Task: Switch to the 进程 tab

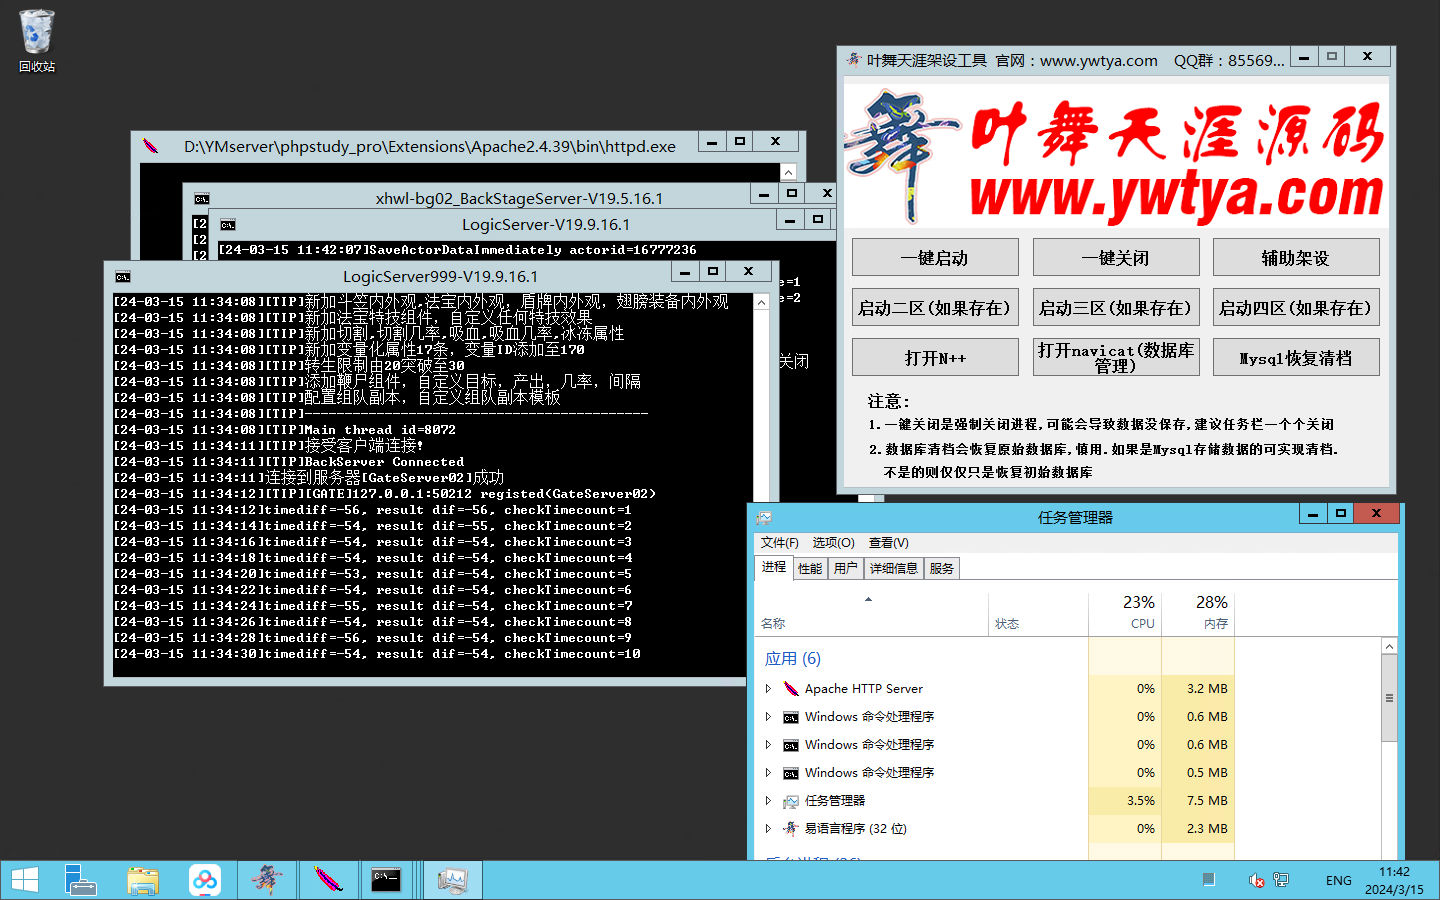Action: coord(774,567)
